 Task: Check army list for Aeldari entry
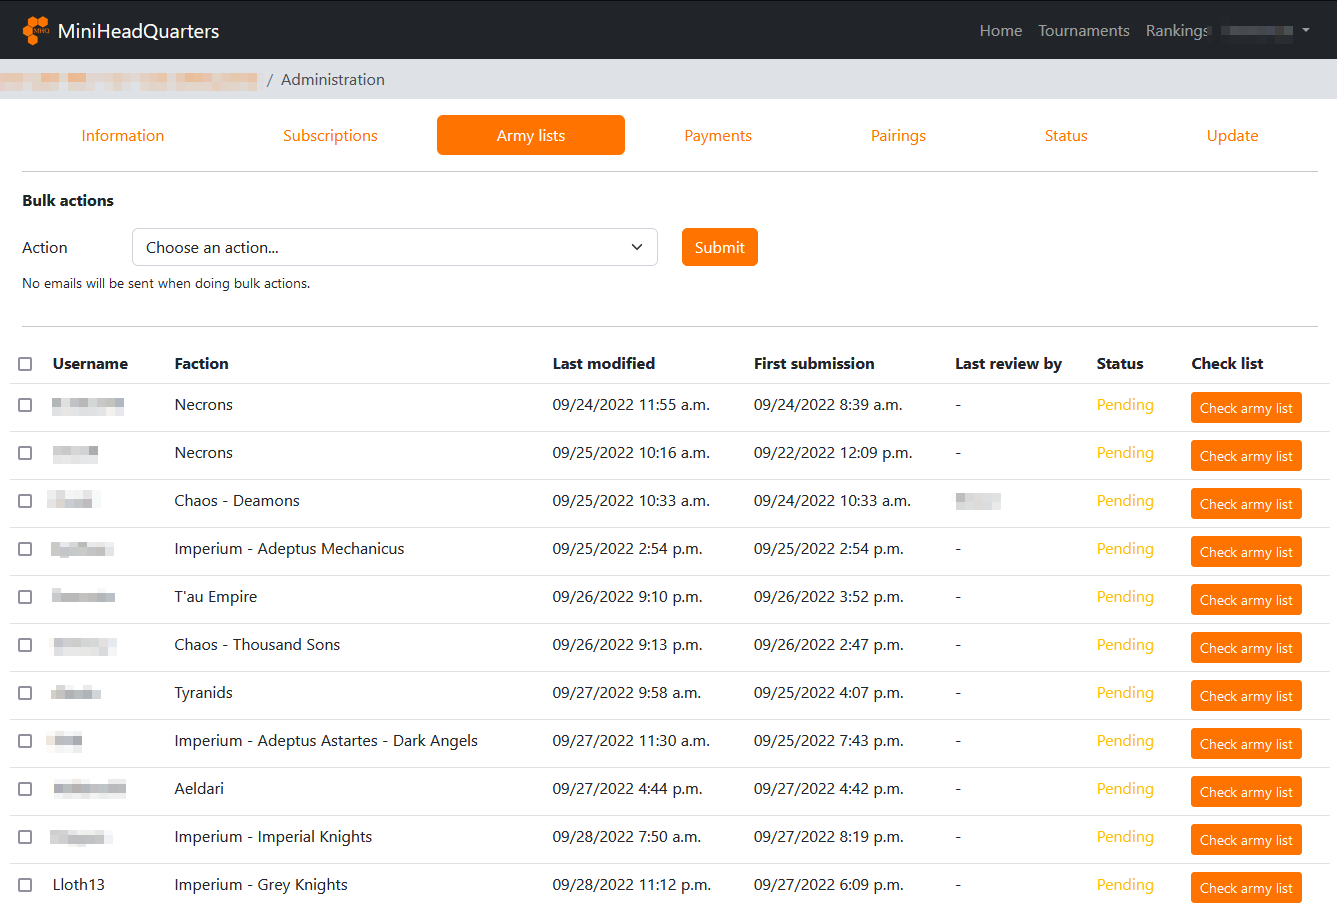tap(1245, 792)
